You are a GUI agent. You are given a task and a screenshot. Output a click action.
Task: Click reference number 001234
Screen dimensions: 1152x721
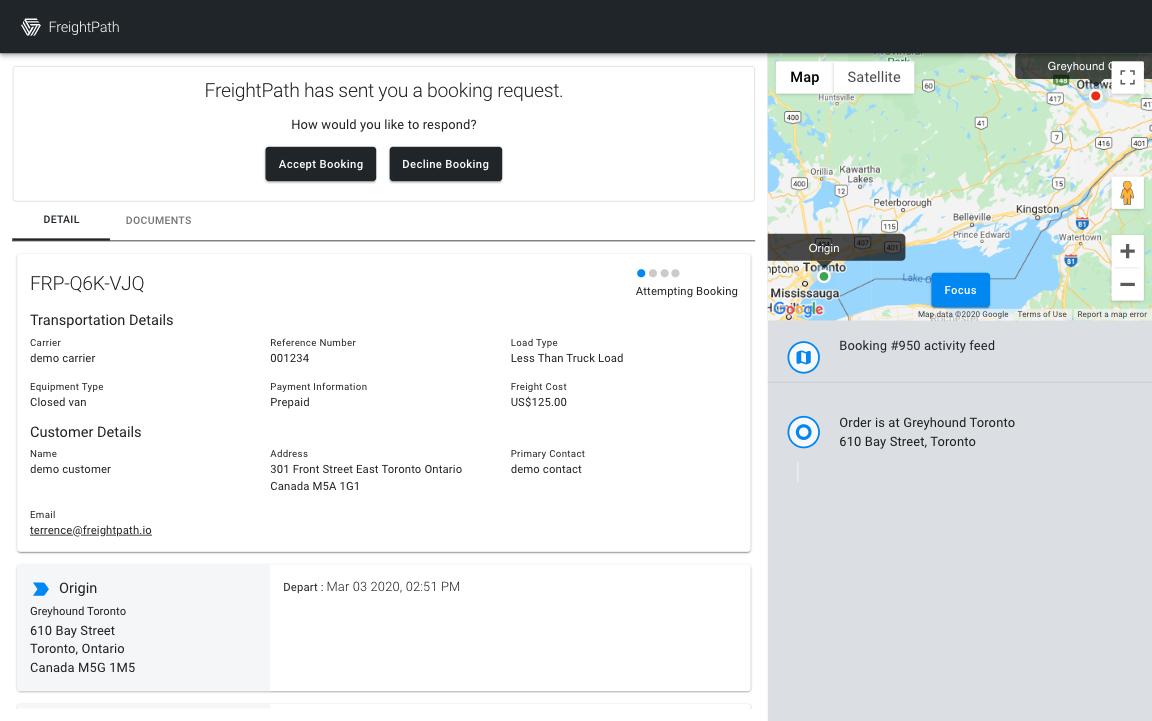click(289, 358)
